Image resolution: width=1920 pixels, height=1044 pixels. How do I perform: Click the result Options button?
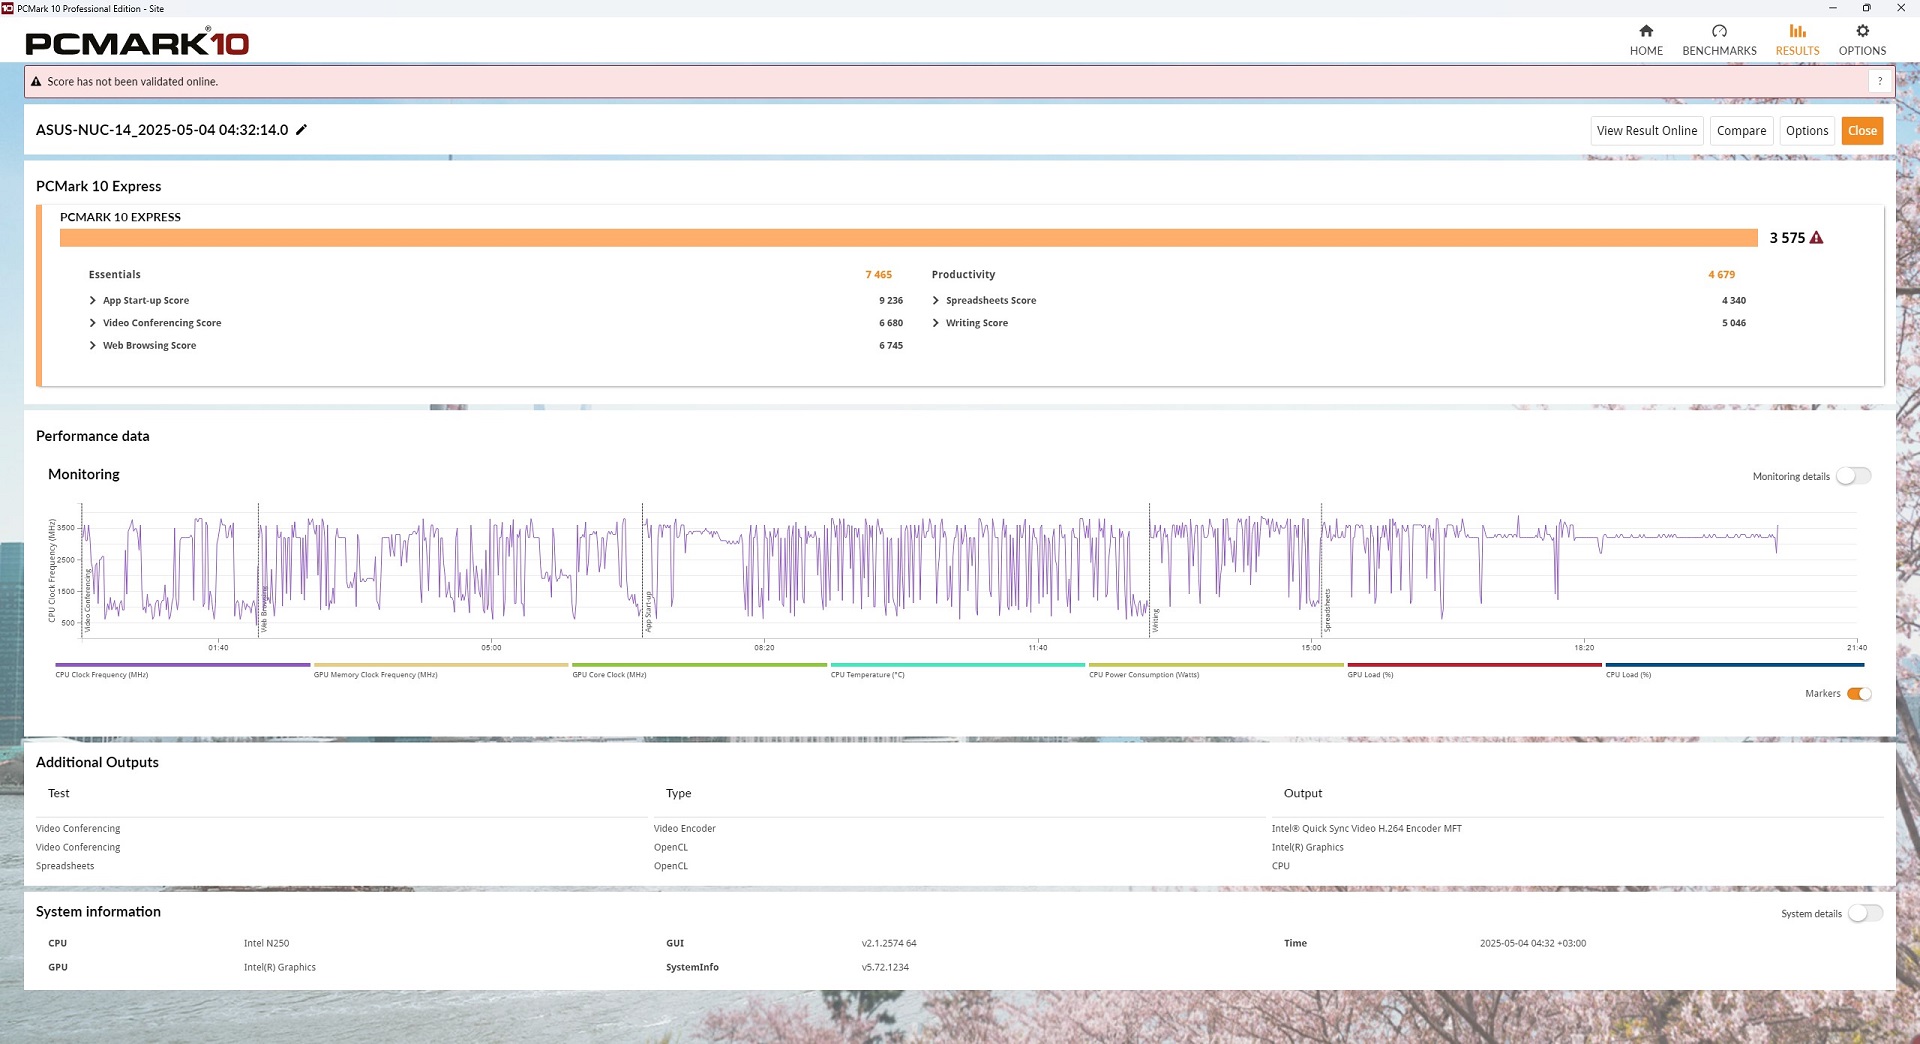1807,131
